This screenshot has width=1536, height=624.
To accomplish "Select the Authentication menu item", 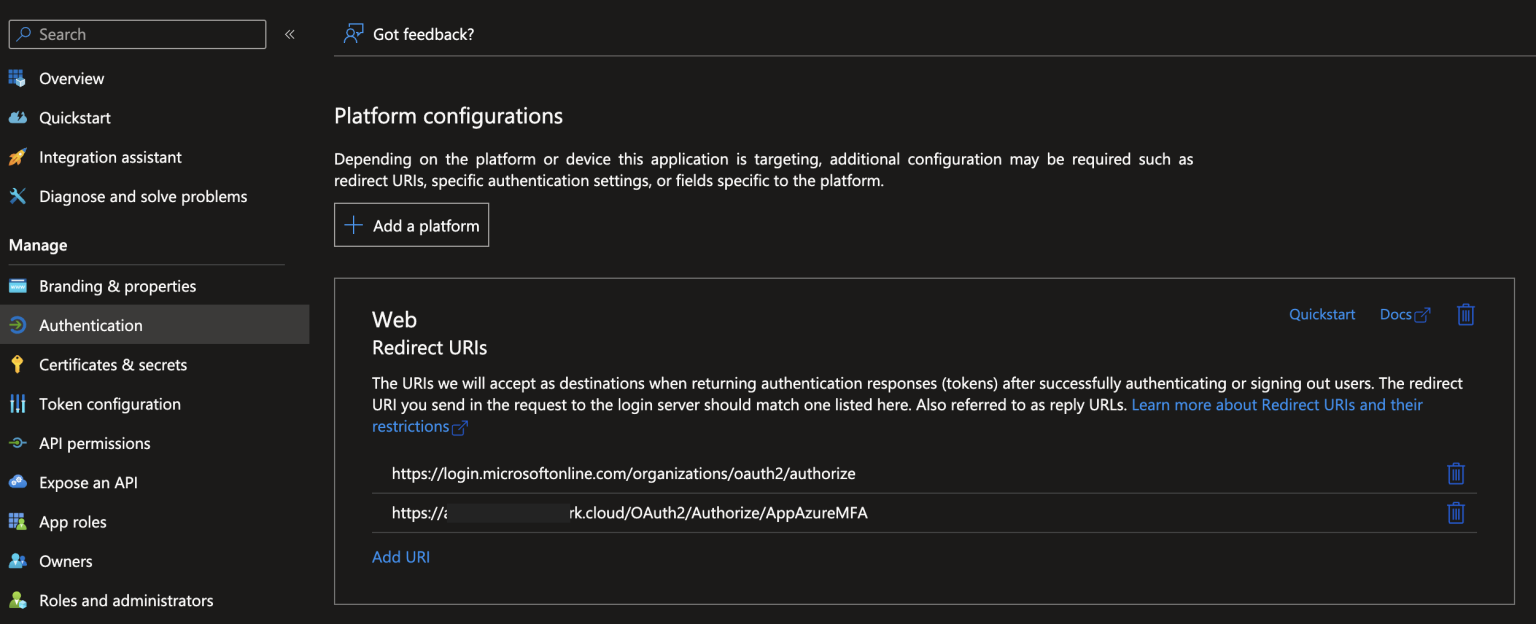I will pos(90,325).
